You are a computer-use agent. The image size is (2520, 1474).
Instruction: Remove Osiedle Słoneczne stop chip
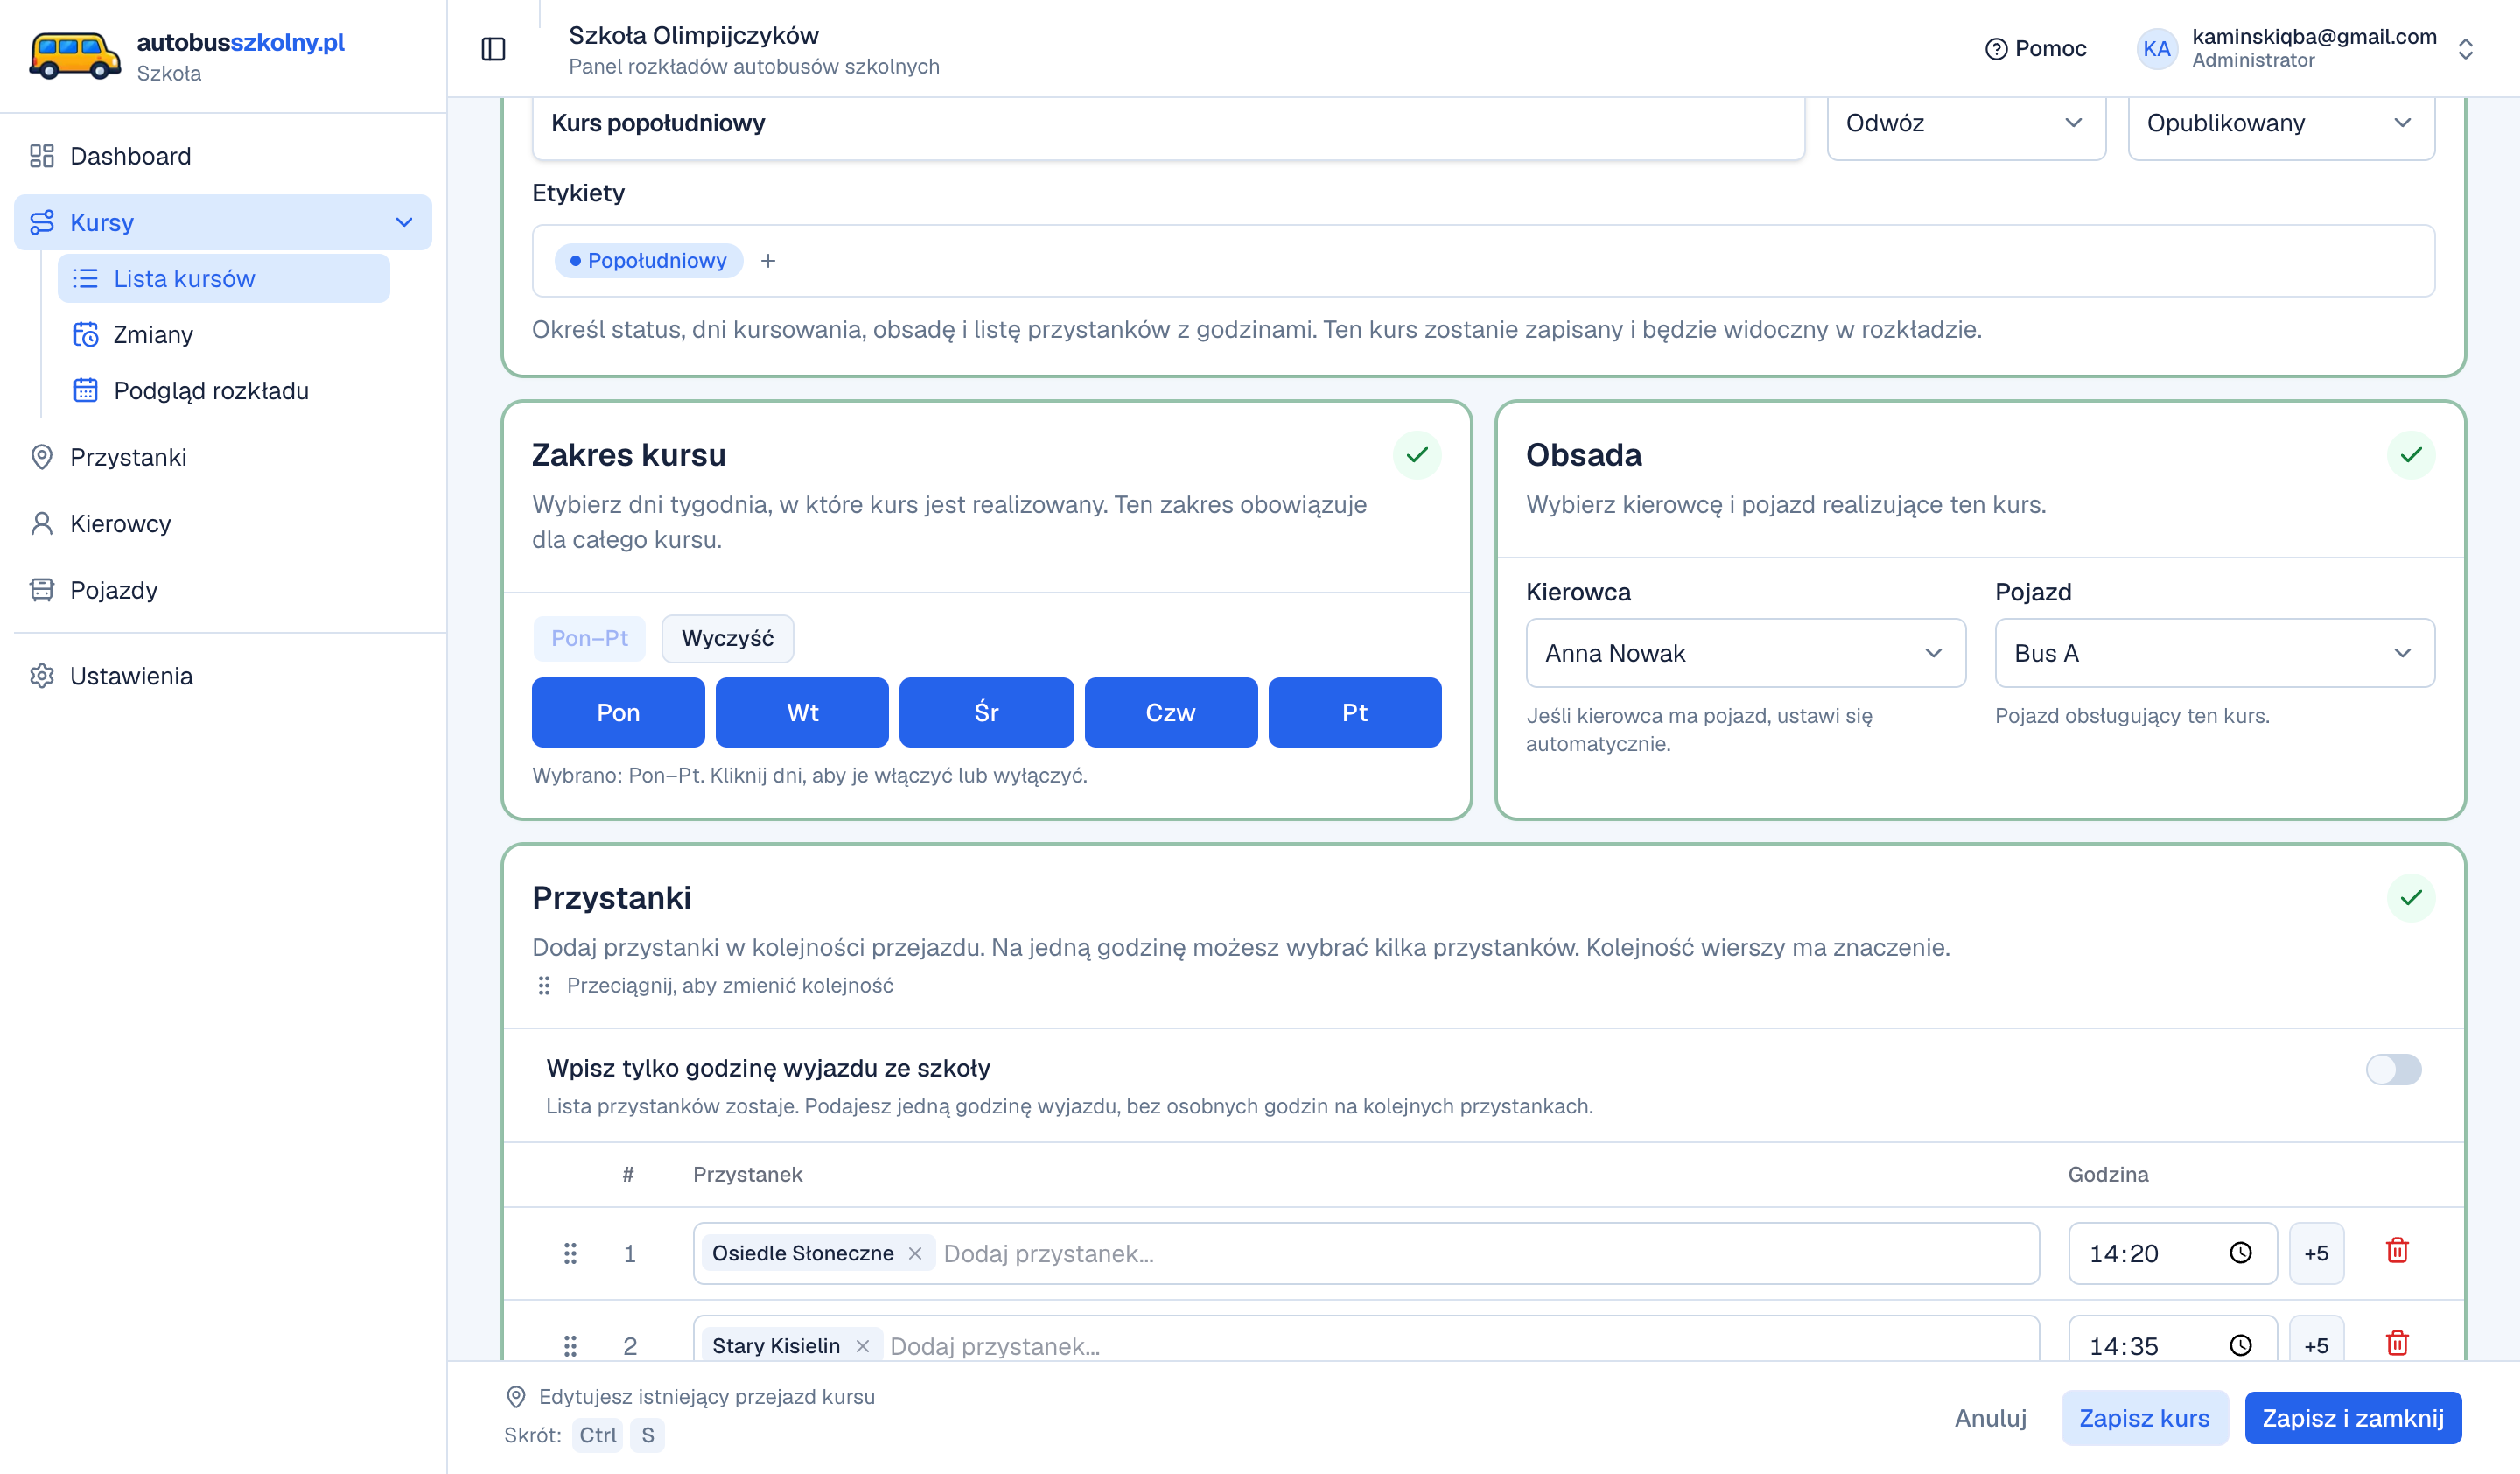pos(915,1253)
